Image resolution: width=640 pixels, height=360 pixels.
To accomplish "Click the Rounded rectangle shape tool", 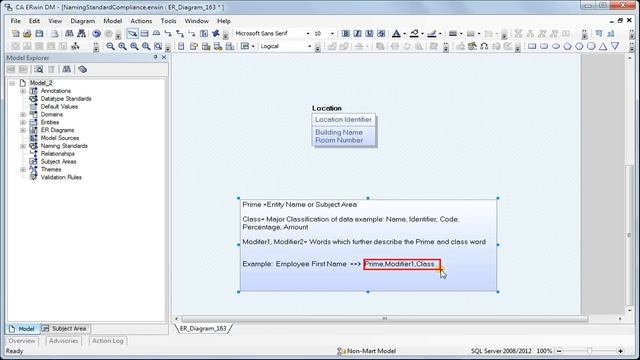I will point(544,46).
